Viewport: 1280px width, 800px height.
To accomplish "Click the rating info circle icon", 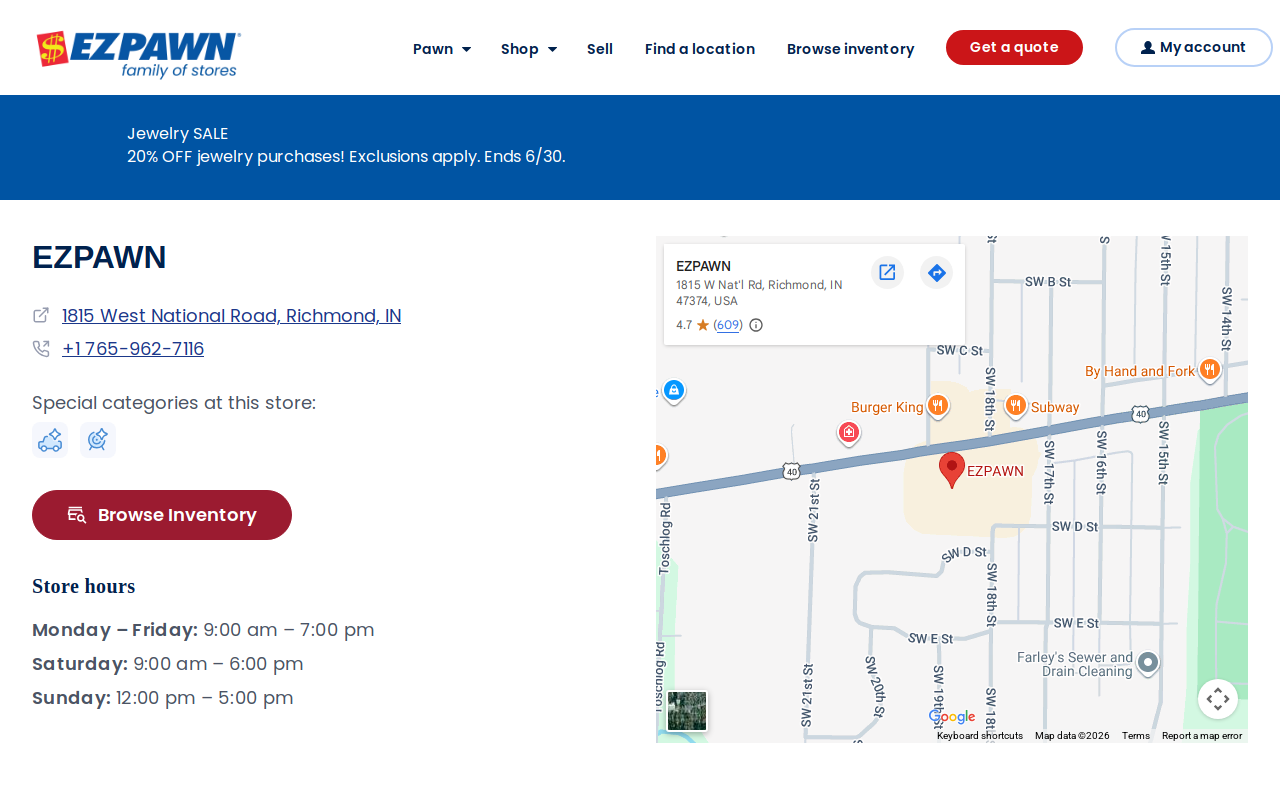I will [756, 325].
